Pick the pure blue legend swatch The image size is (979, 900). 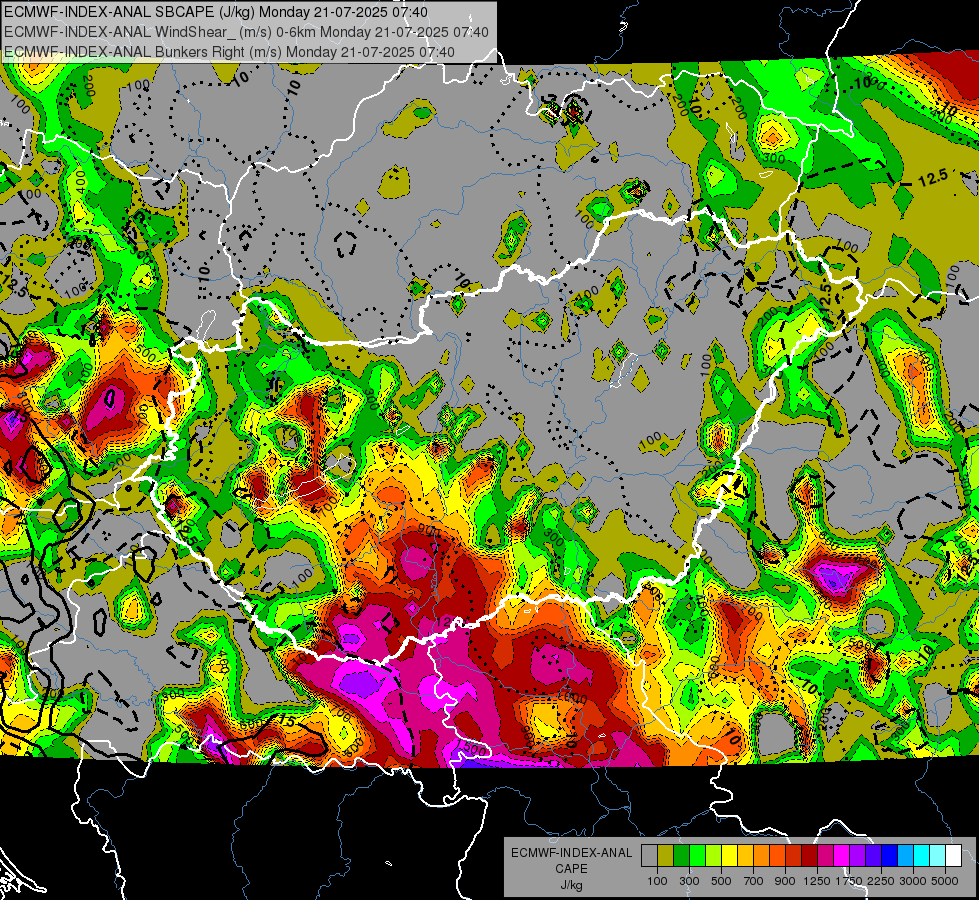890,856
